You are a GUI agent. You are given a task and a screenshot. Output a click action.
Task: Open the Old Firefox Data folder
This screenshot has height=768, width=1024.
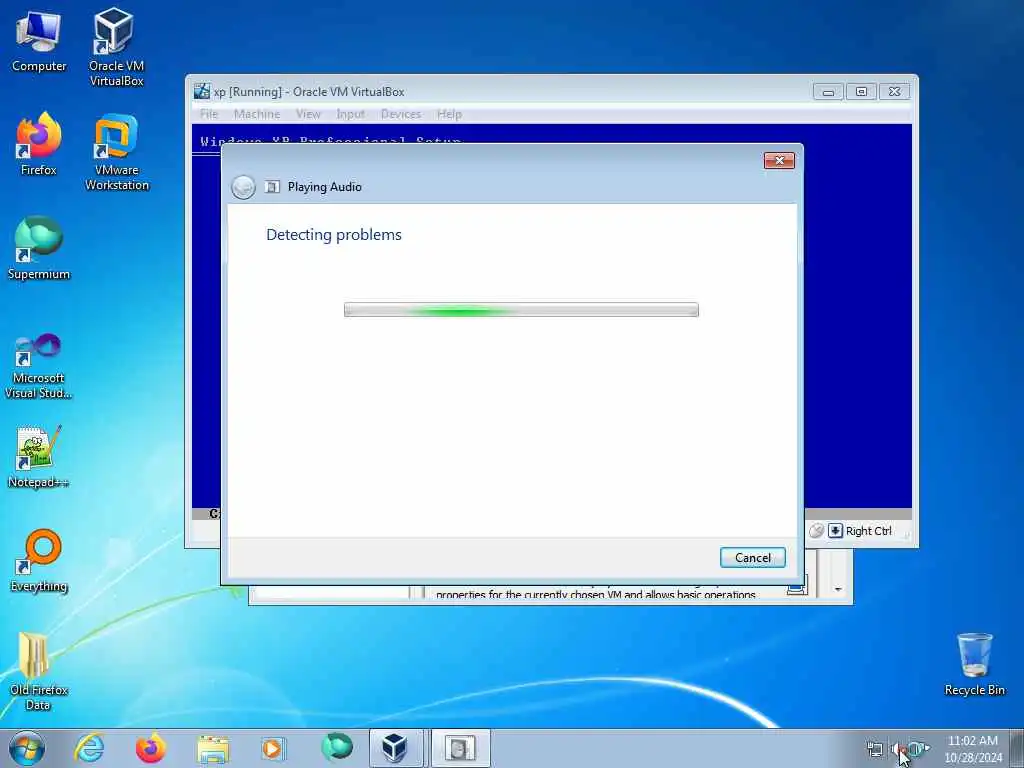tap(39, 671)
